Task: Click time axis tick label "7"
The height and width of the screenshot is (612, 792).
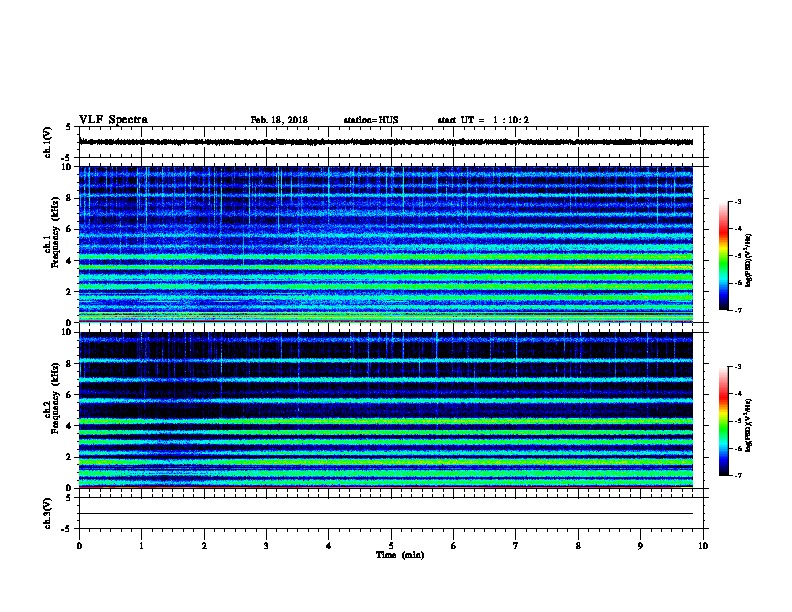Action: [516, 546]
